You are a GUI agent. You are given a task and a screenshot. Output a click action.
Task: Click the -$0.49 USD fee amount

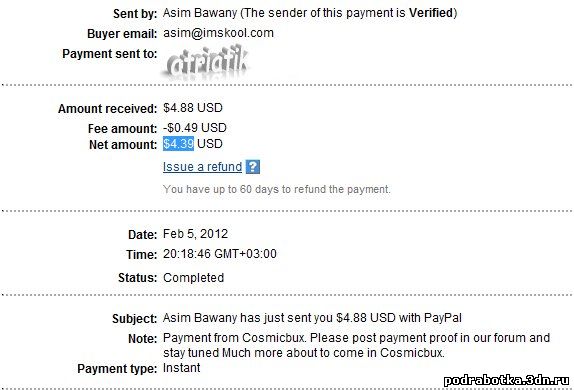[x=195, y=128]
